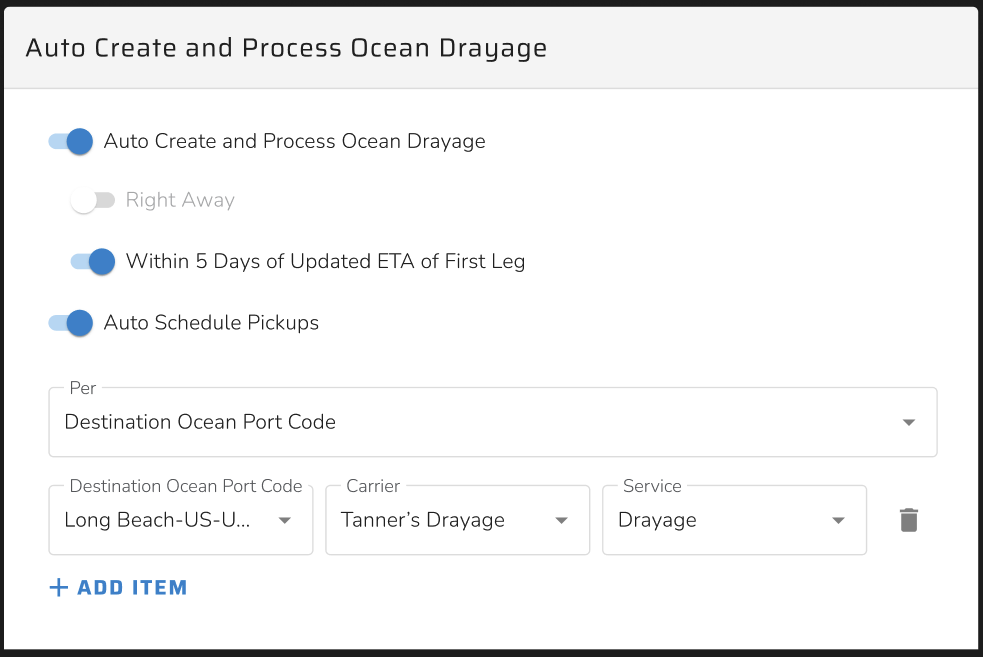Turn off the Auto Schedule Pickups switch
Image resolution: width=983 pixels, height=657 pixels.
(71, 323)
